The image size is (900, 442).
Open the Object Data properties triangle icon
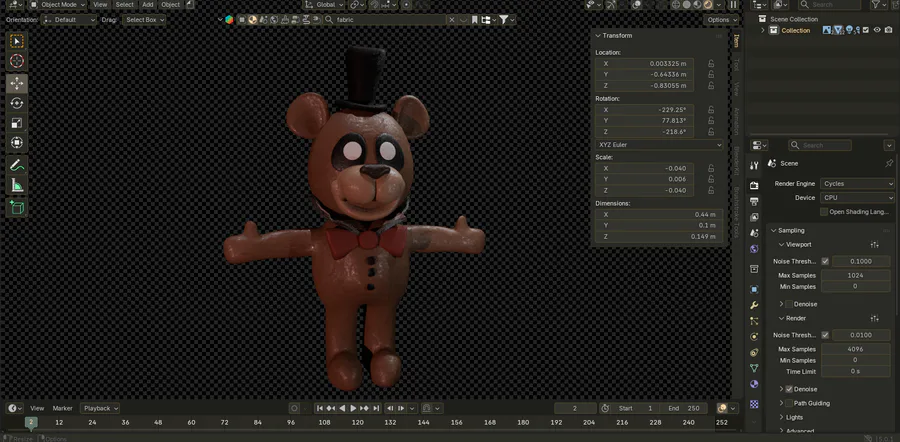[x=754, y=368]
